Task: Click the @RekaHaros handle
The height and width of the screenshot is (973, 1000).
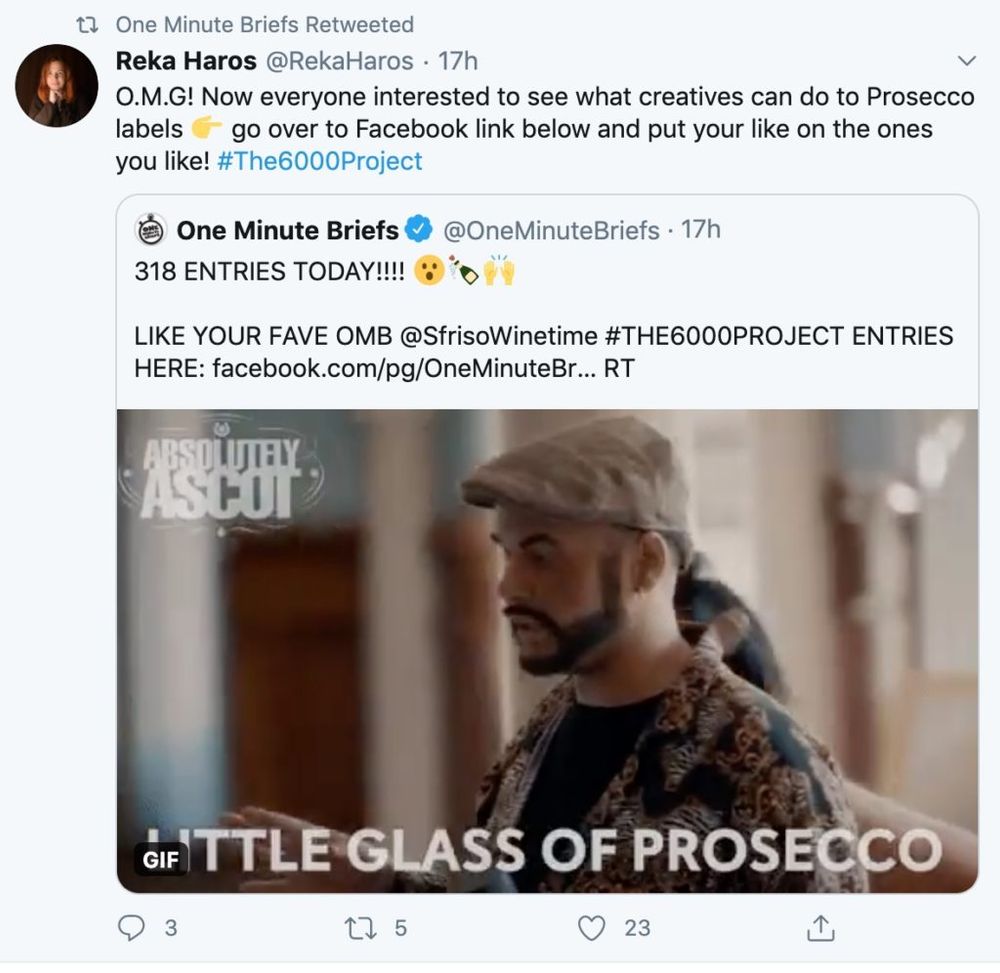Action: (x=338, y=61)
